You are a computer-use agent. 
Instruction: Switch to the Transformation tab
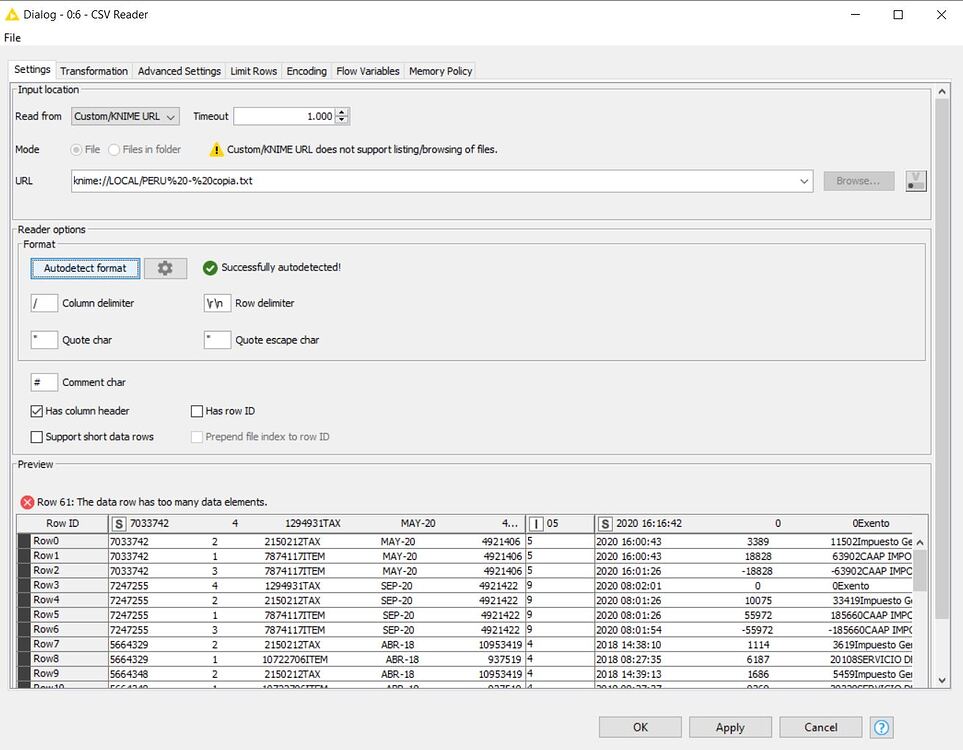[93, 71]
